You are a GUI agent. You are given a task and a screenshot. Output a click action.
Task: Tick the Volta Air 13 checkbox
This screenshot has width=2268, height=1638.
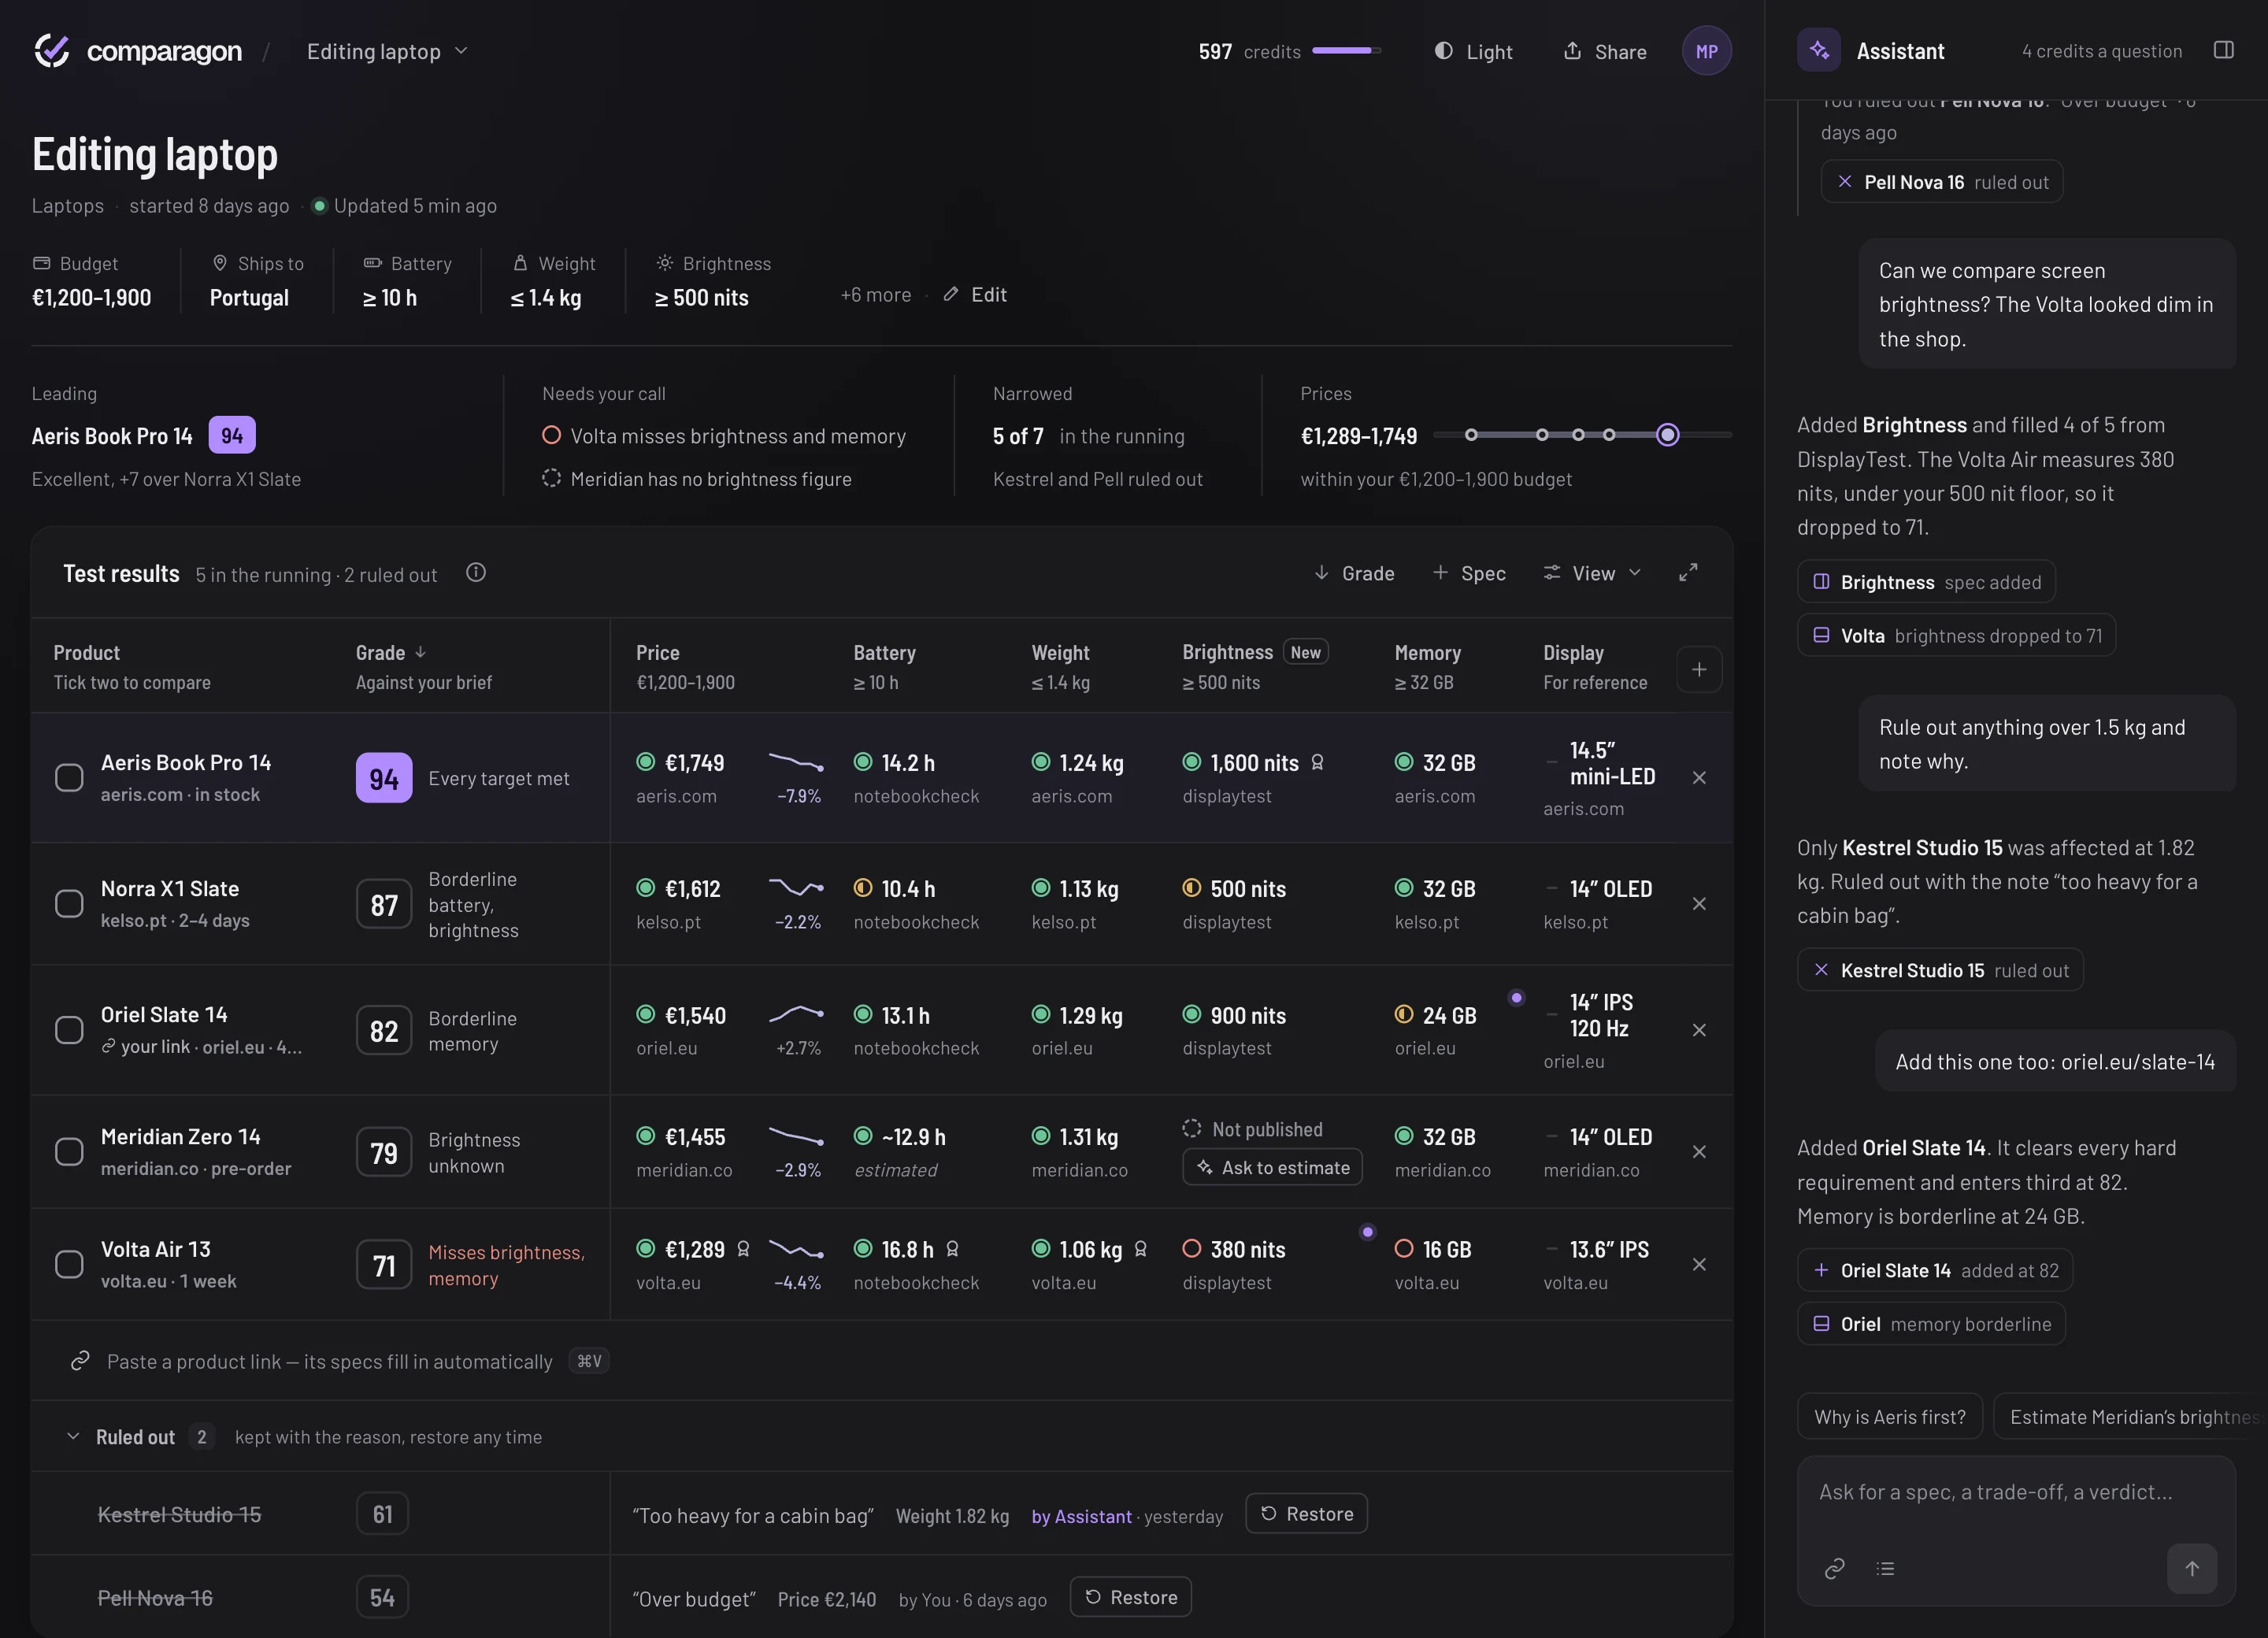click(69, 1264)
